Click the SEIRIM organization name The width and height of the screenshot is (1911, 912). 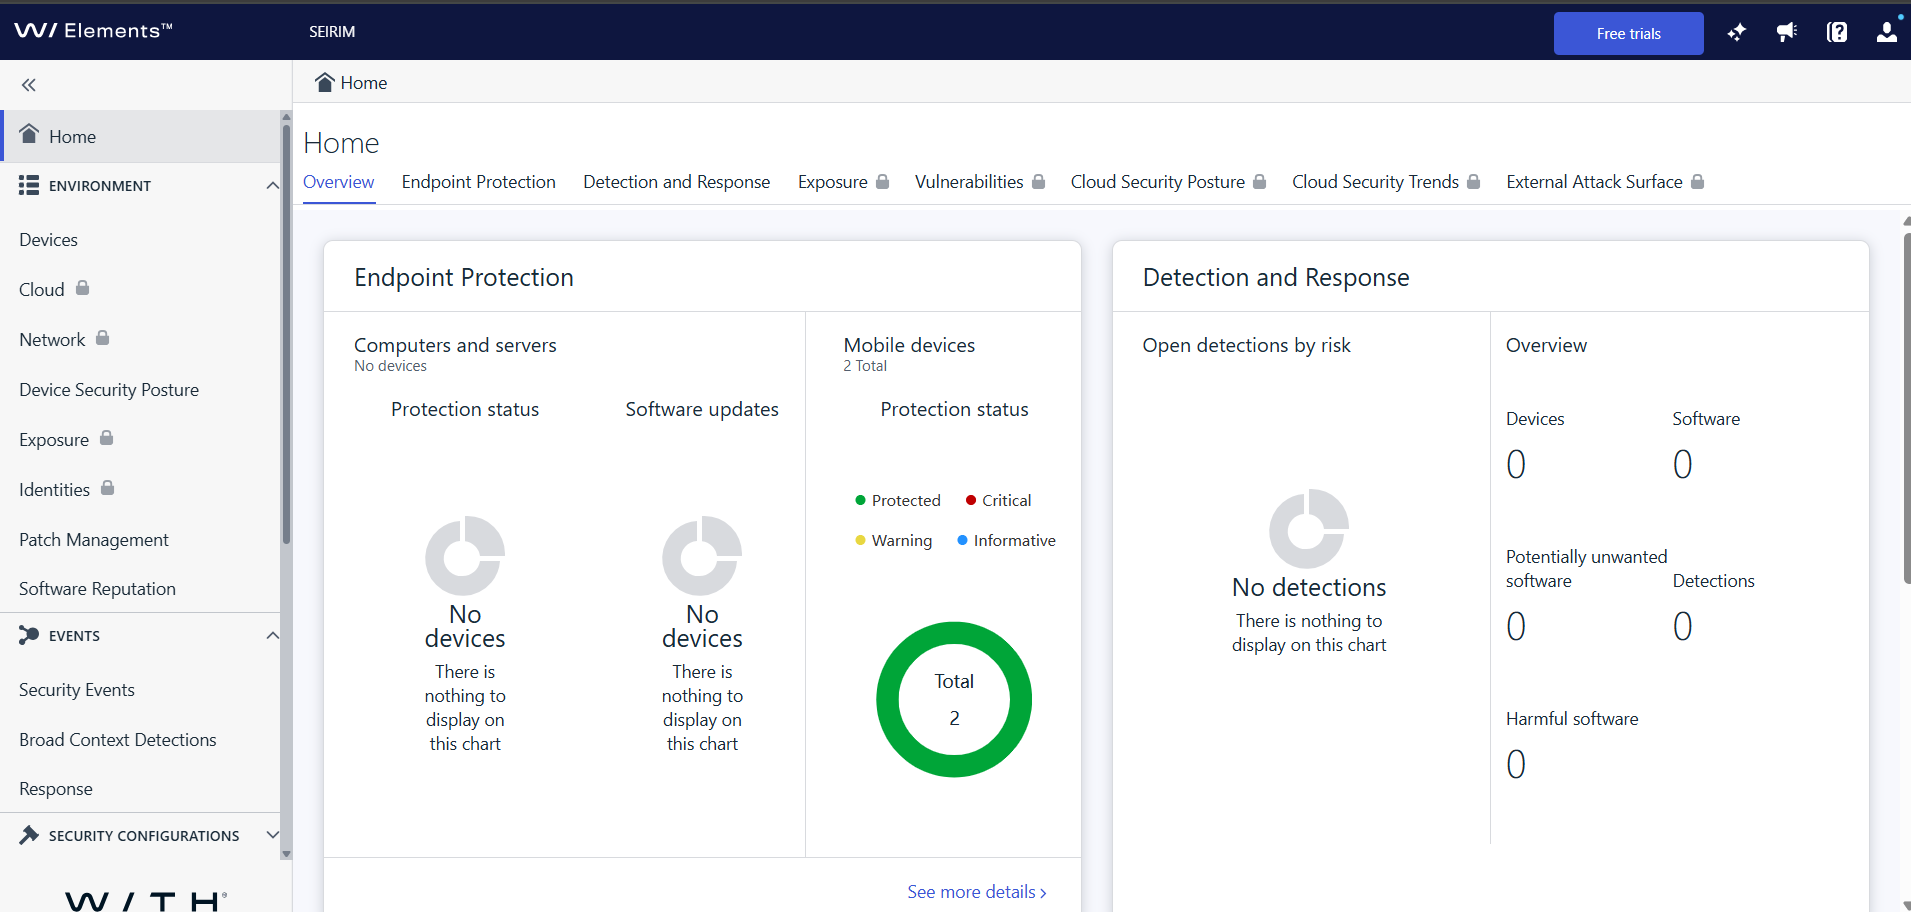coord(332,32)
